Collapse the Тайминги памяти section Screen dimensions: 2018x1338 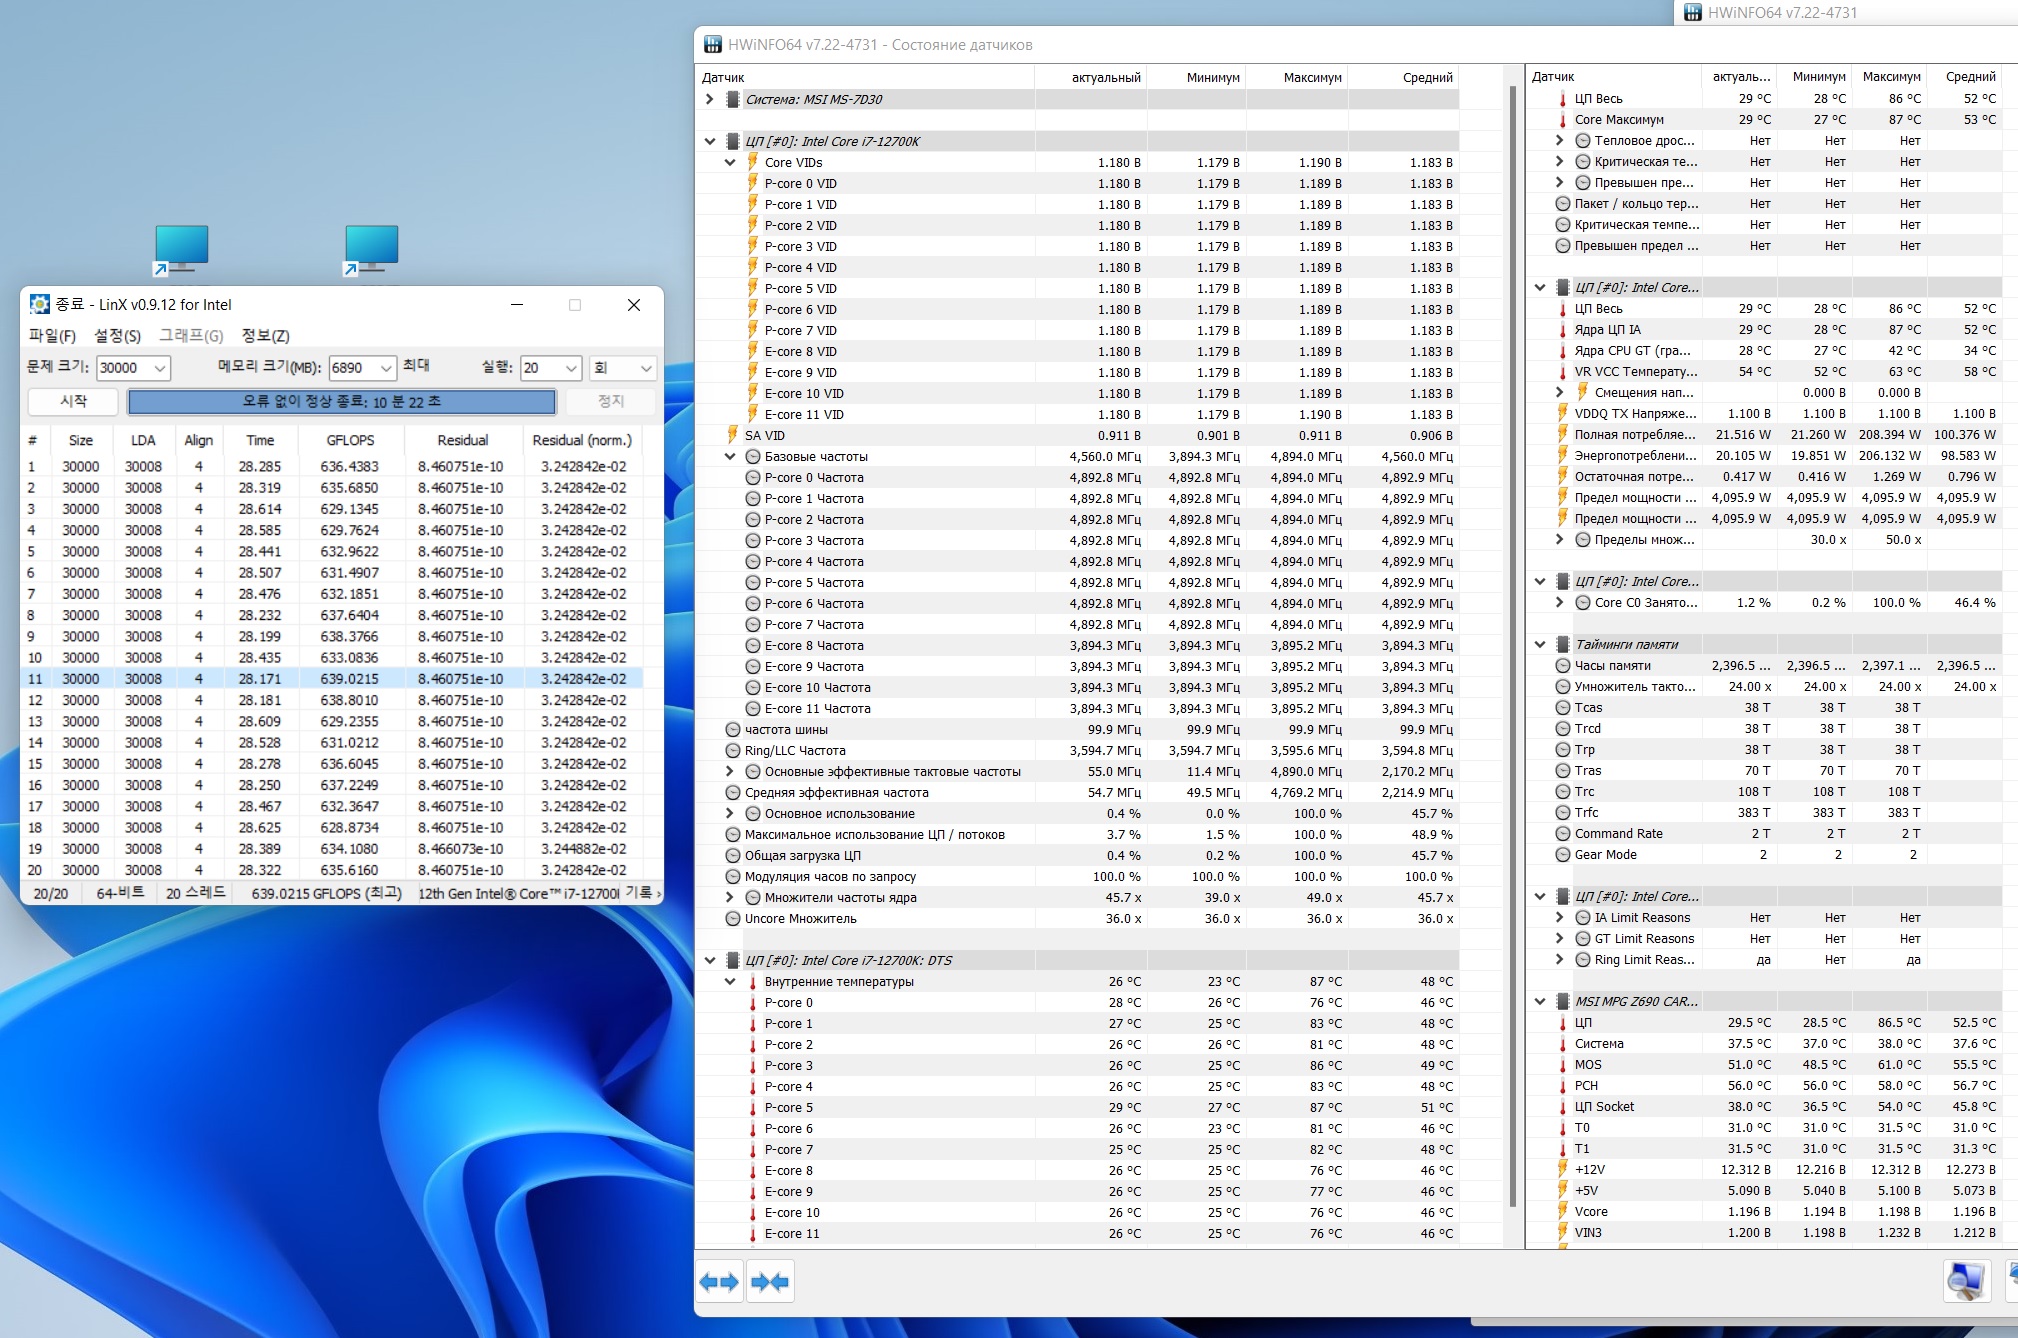[1540, 644]
